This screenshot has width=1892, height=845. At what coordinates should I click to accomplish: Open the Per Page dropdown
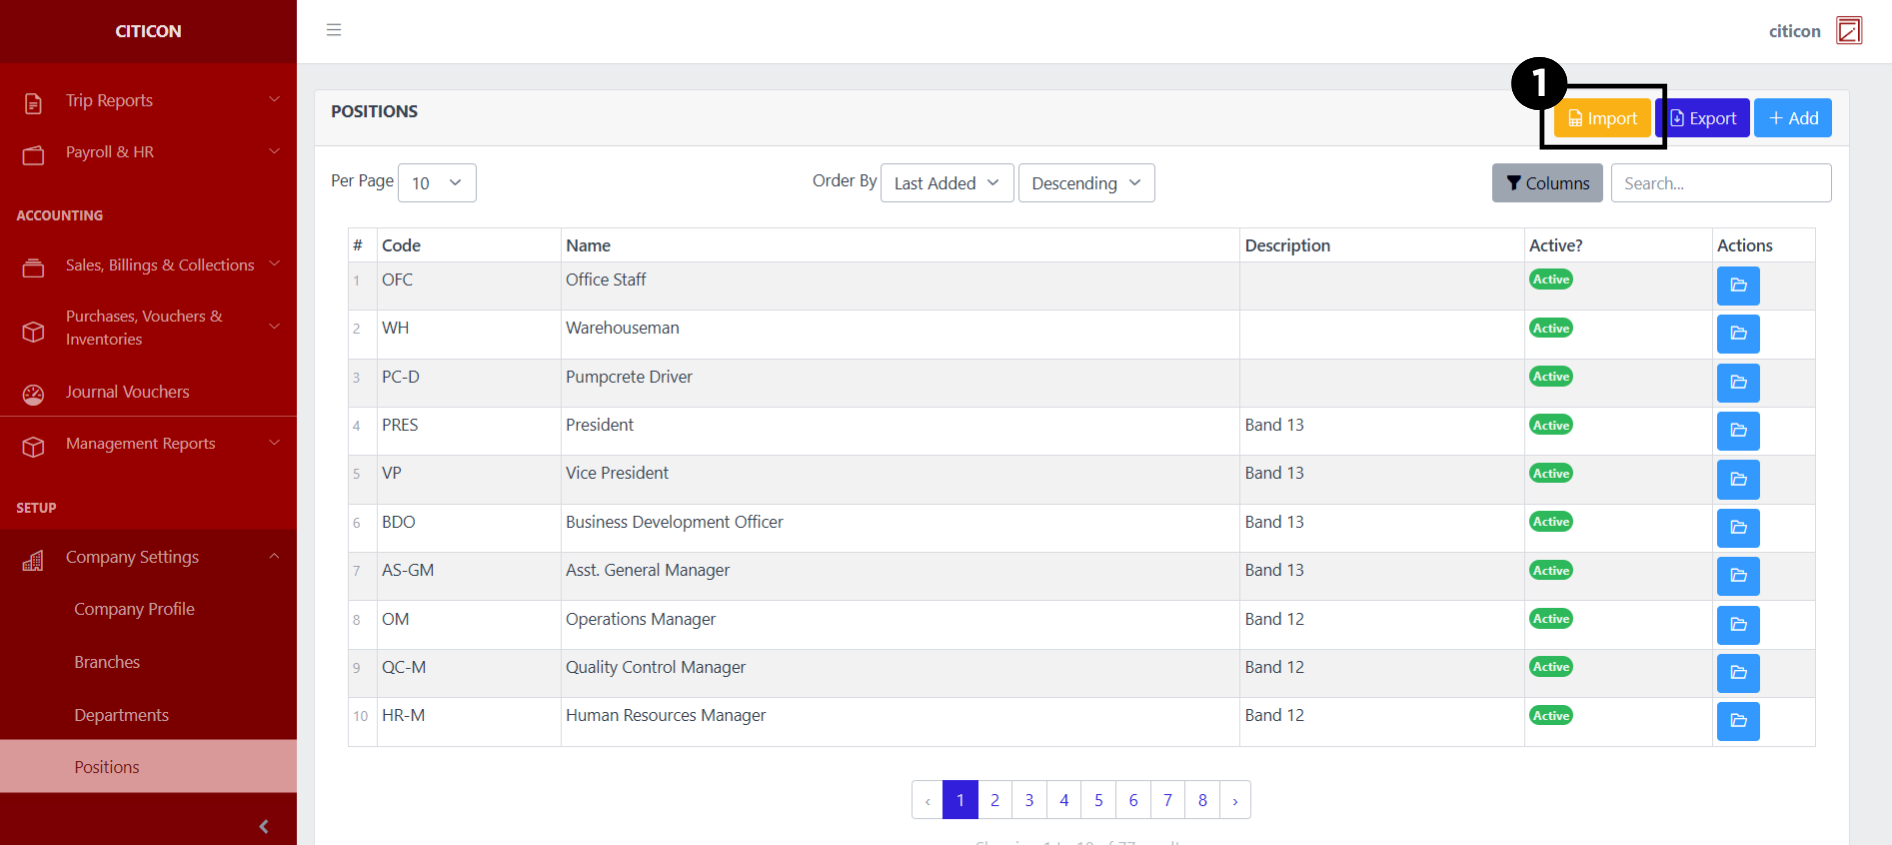tap(437, 183)
